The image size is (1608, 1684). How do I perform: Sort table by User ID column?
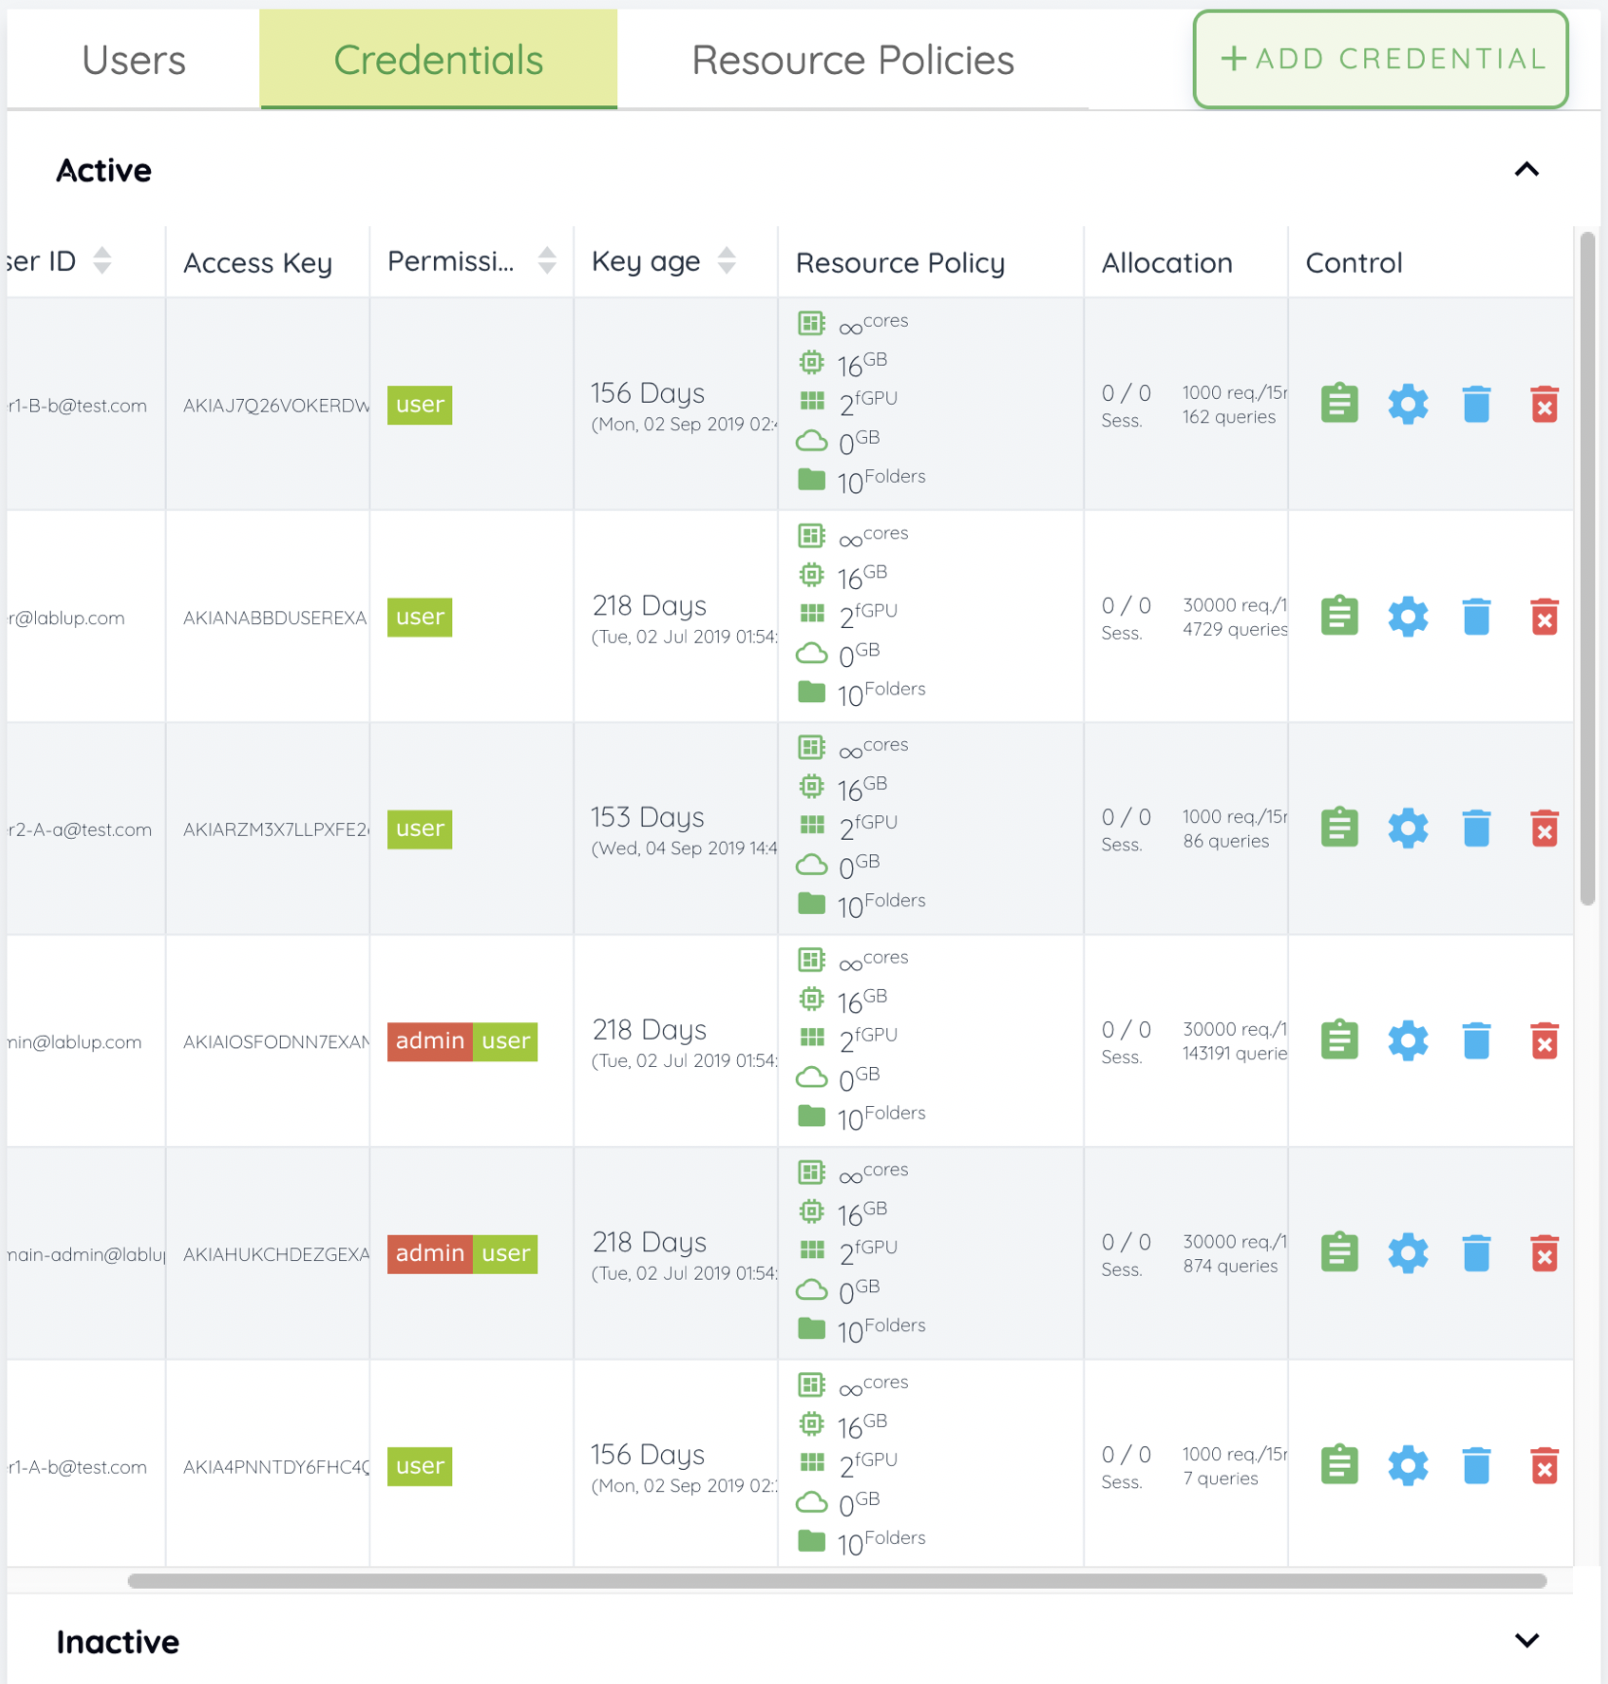pos(102,261)
